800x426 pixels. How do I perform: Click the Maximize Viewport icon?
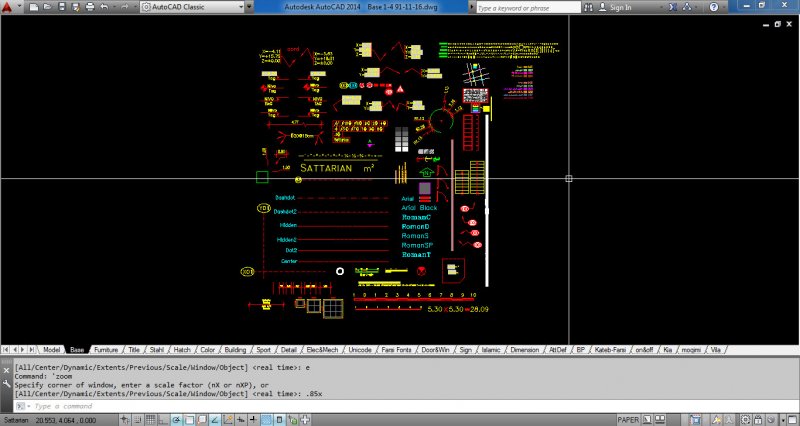click(695, 420)
